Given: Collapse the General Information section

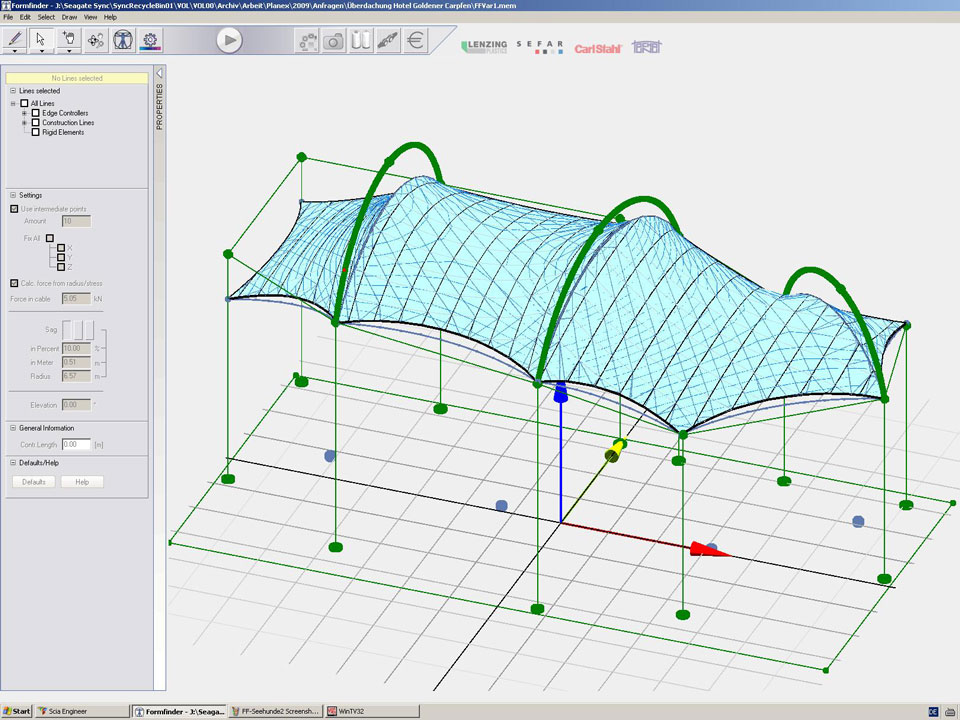Looking at the screenshot, I should pyautogui.click(x=12, y=428).
